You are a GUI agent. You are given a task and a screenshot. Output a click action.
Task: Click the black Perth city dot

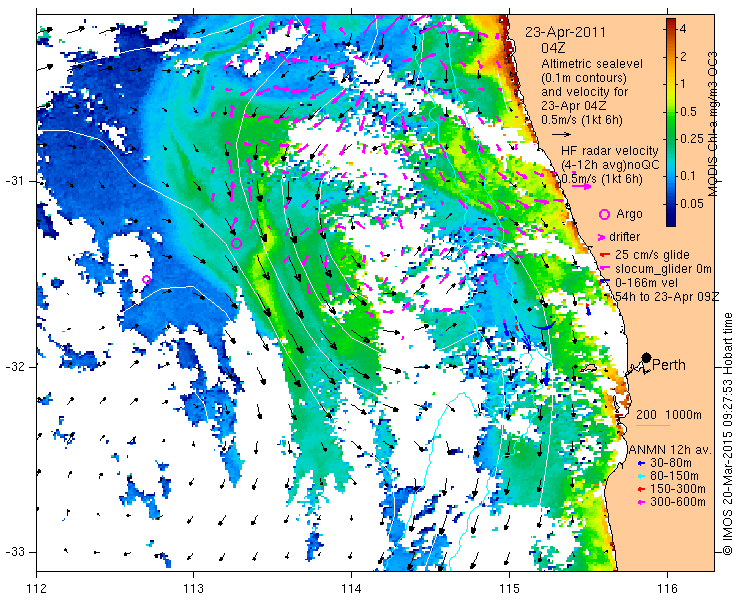pos(647,357)
